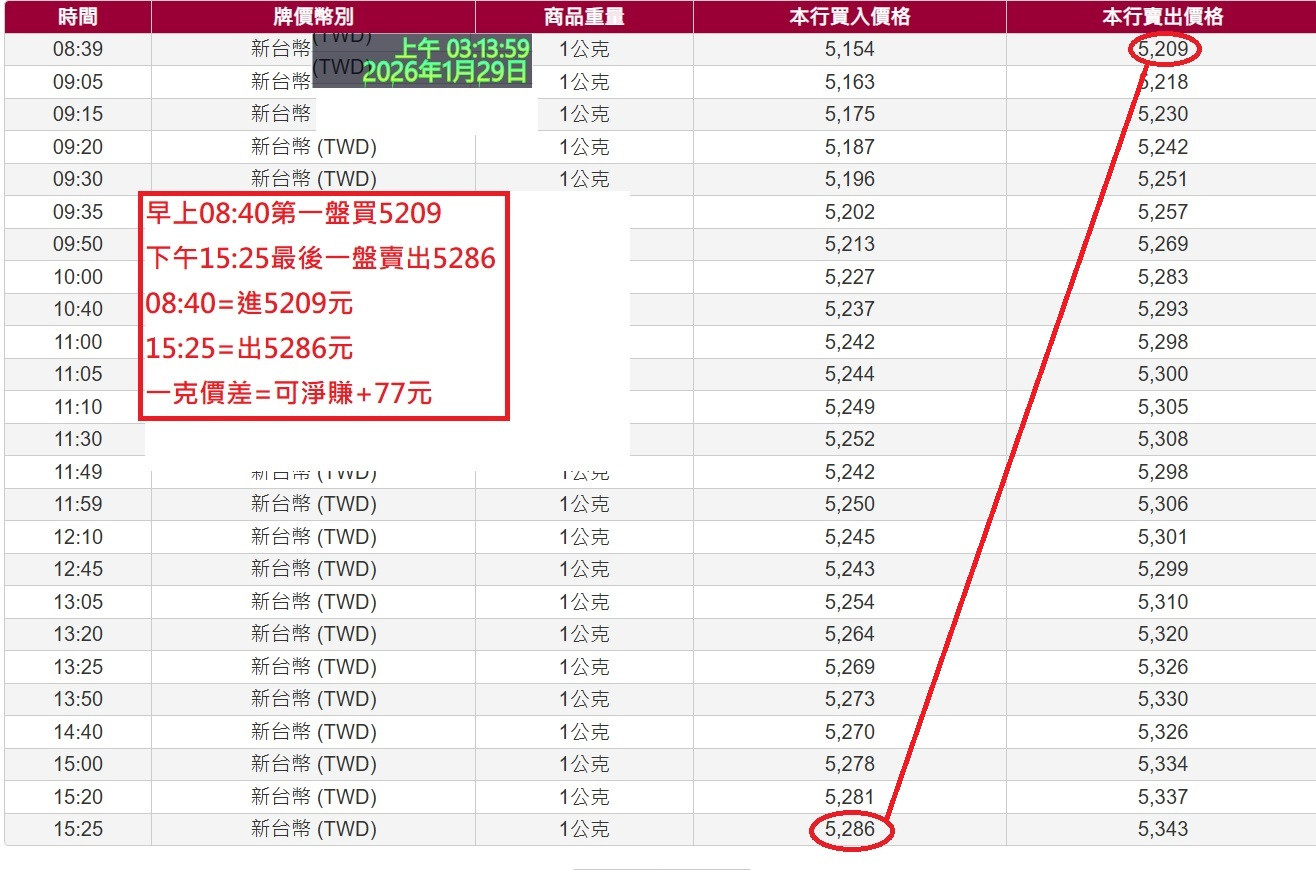Click sell price 5,293 at 10:40
The height and width of the screenshot is (870, 1316).
[1163, 309]
